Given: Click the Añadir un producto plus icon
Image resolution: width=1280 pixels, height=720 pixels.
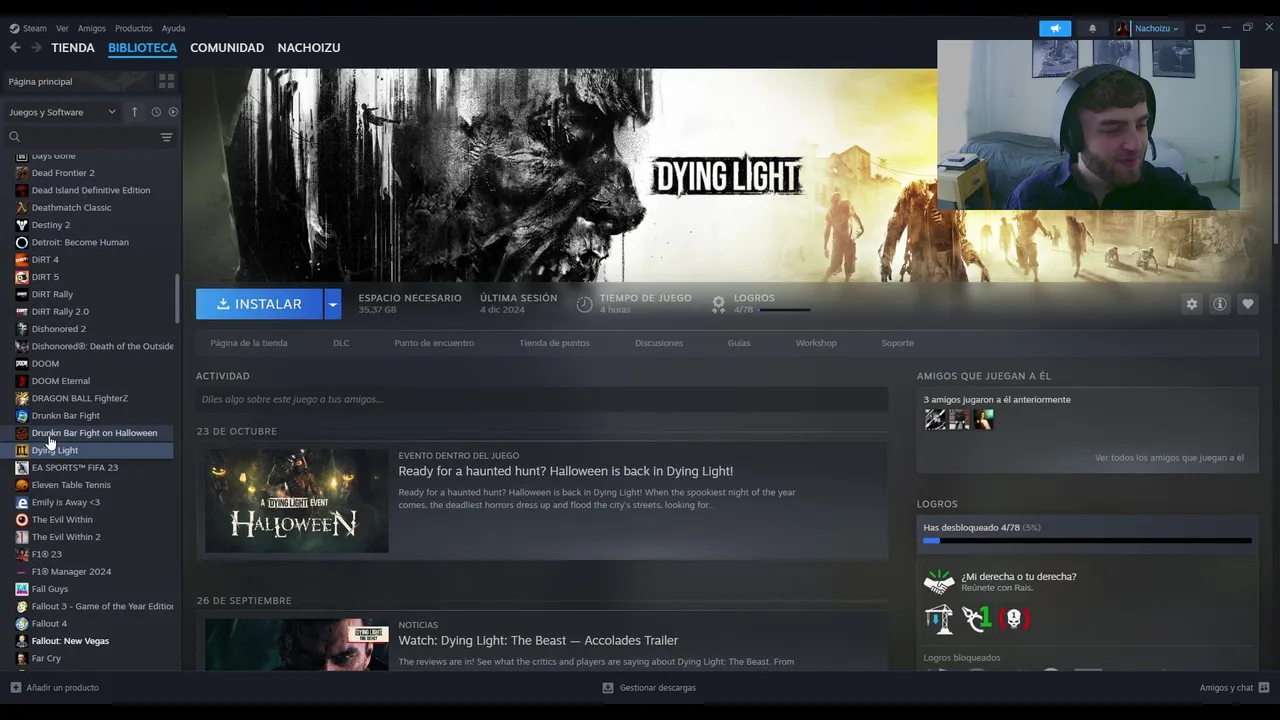Looking at the screenshot, I should [x=15, y=688].
